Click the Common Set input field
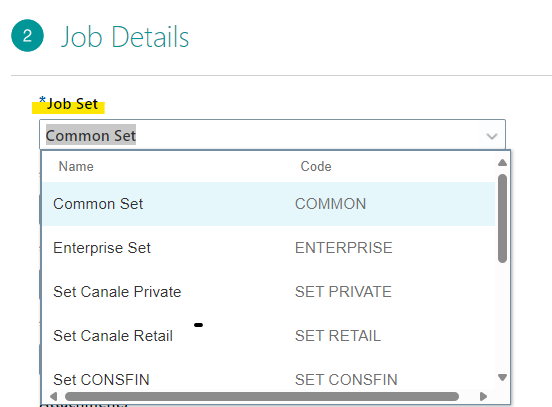 pos(272,135)
